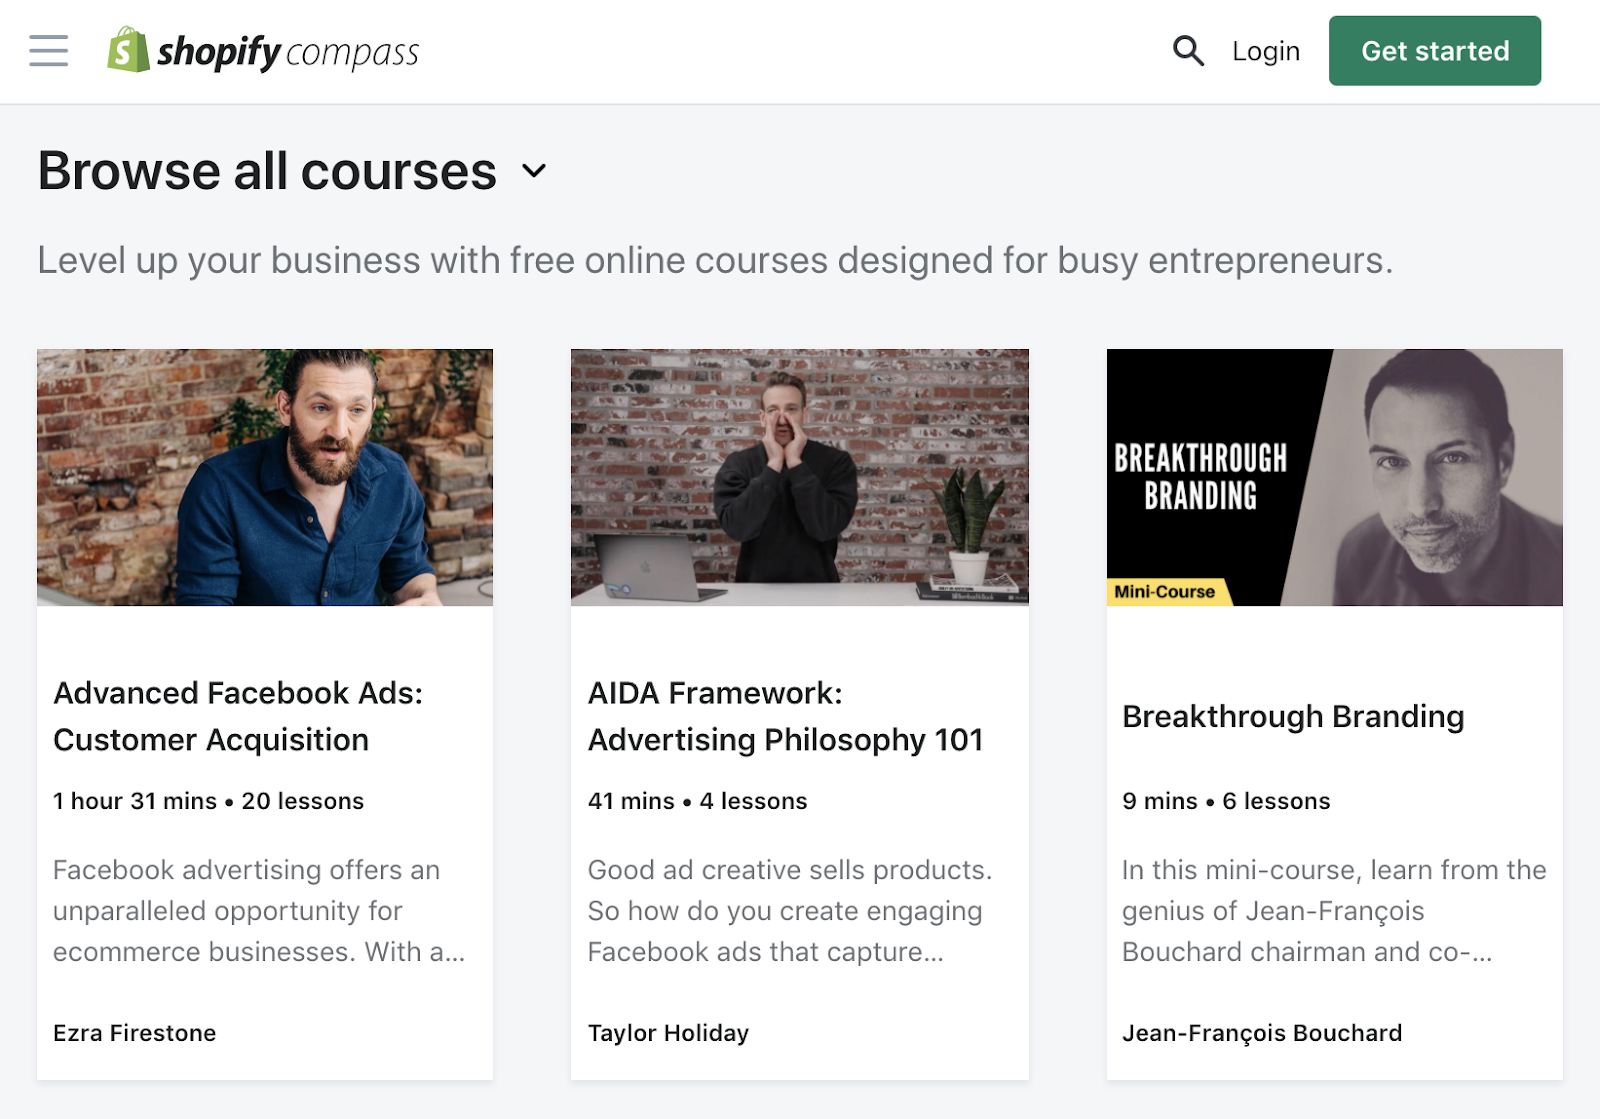Click the 'shopify compass' wordmark text
Viewport: 1600px width, 1119px height.
coord(288,52)
